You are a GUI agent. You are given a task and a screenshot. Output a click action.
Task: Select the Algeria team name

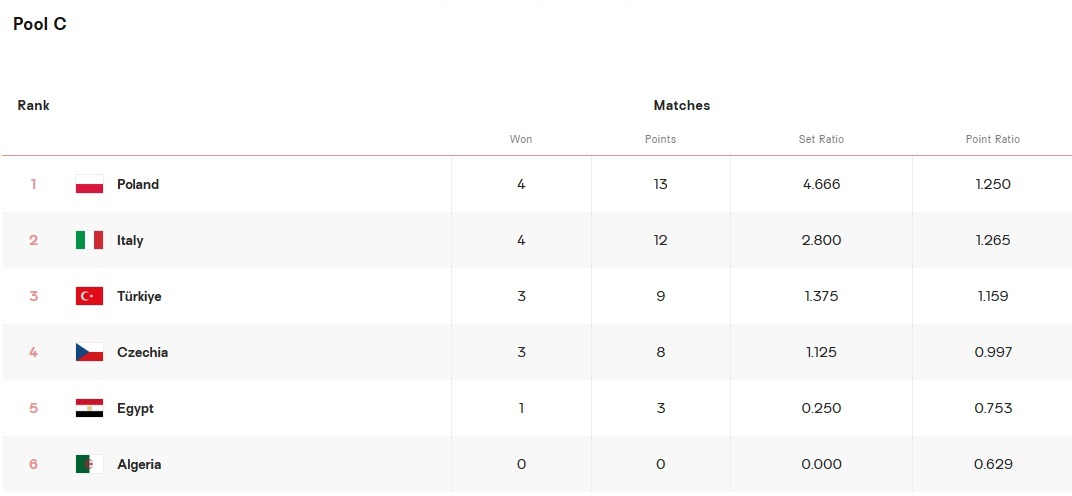coord(139,465)
